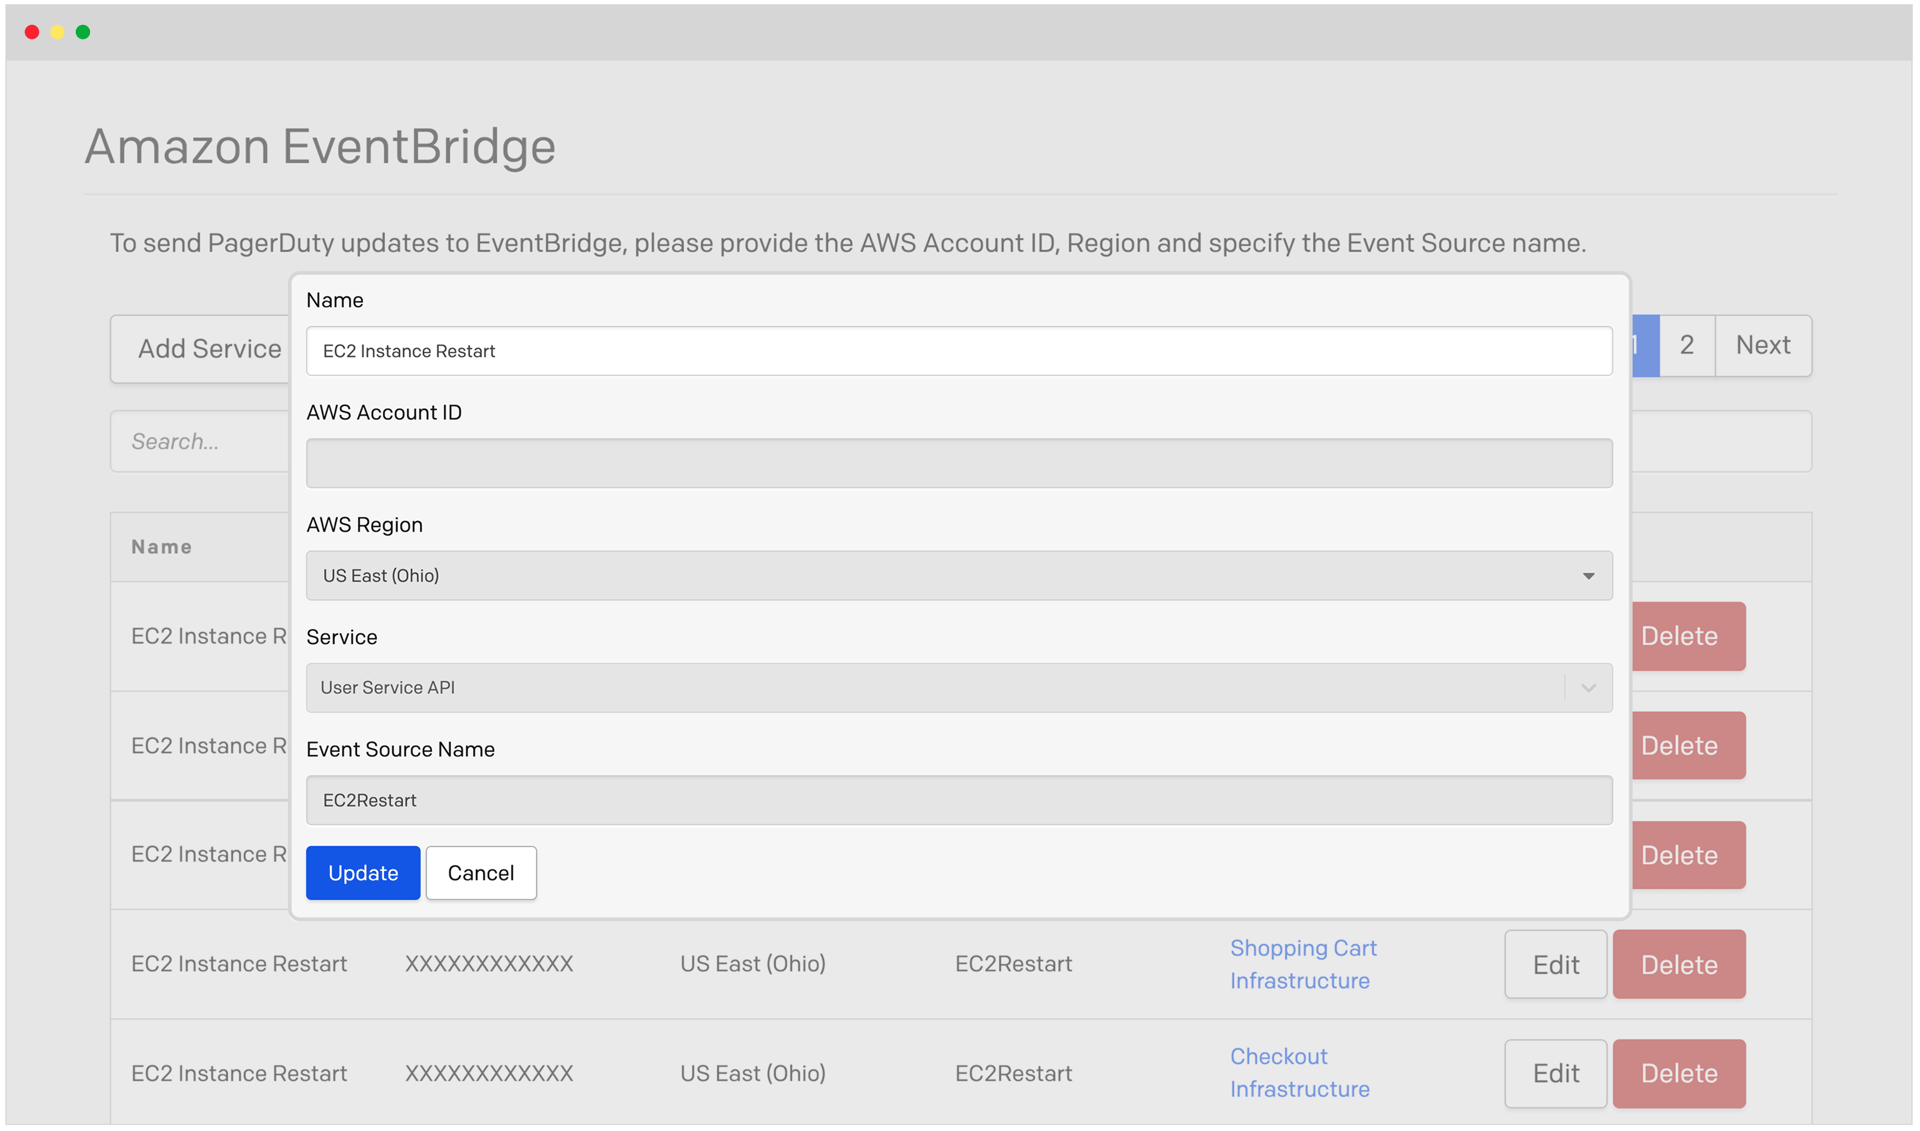Click the Next pagination button

click(x=1762, y=345)
